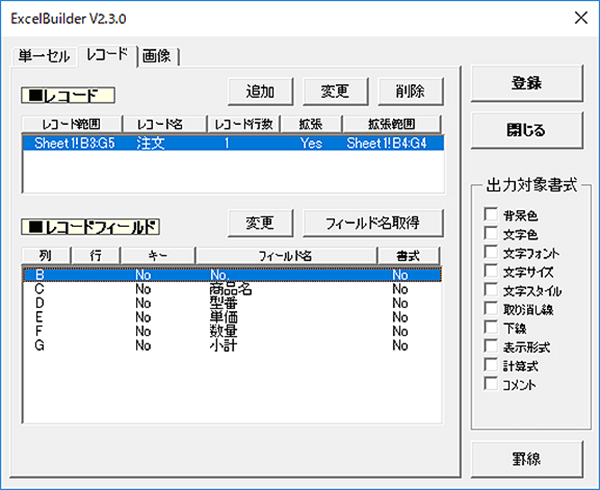Select the 型番 field row
The height and width of the screenshot is (490, 600).
233,303
